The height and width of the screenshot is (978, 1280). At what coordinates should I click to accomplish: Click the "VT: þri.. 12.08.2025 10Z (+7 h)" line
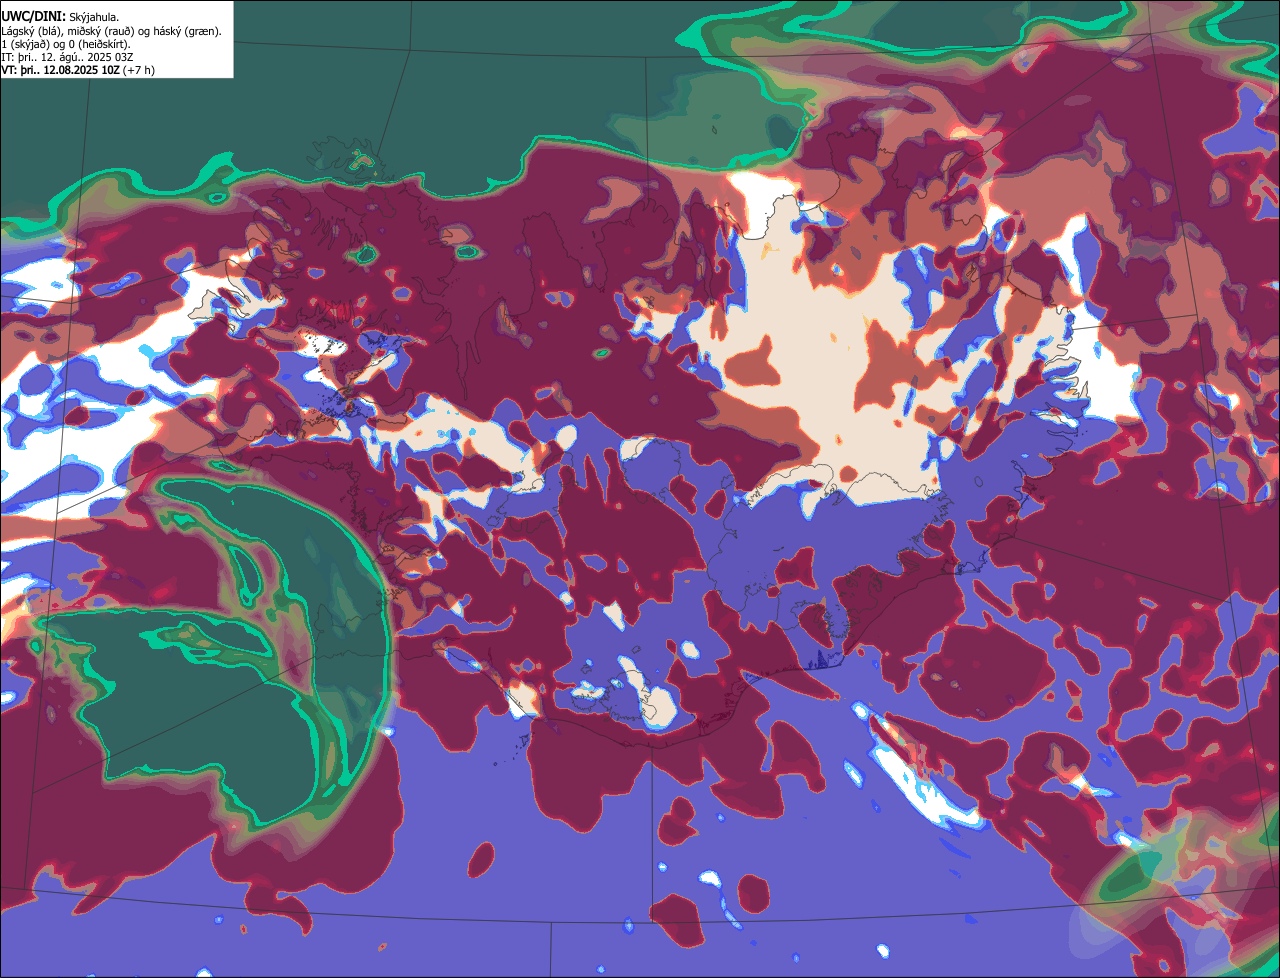(78, 70)
